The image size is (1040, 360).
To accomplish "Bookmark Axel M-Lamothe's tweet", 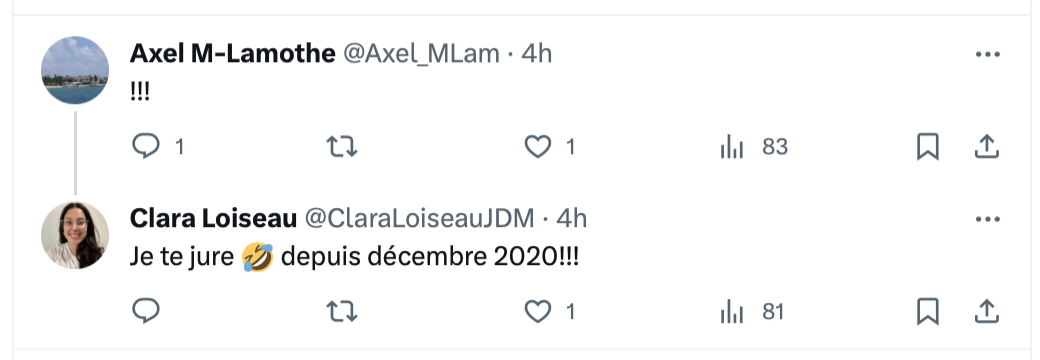I will 927,147.
